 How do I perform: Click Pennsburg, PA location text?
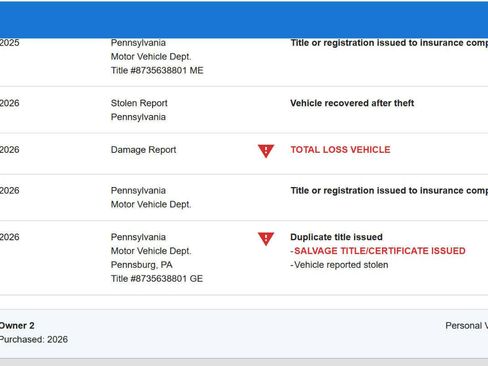coord(141,265)
